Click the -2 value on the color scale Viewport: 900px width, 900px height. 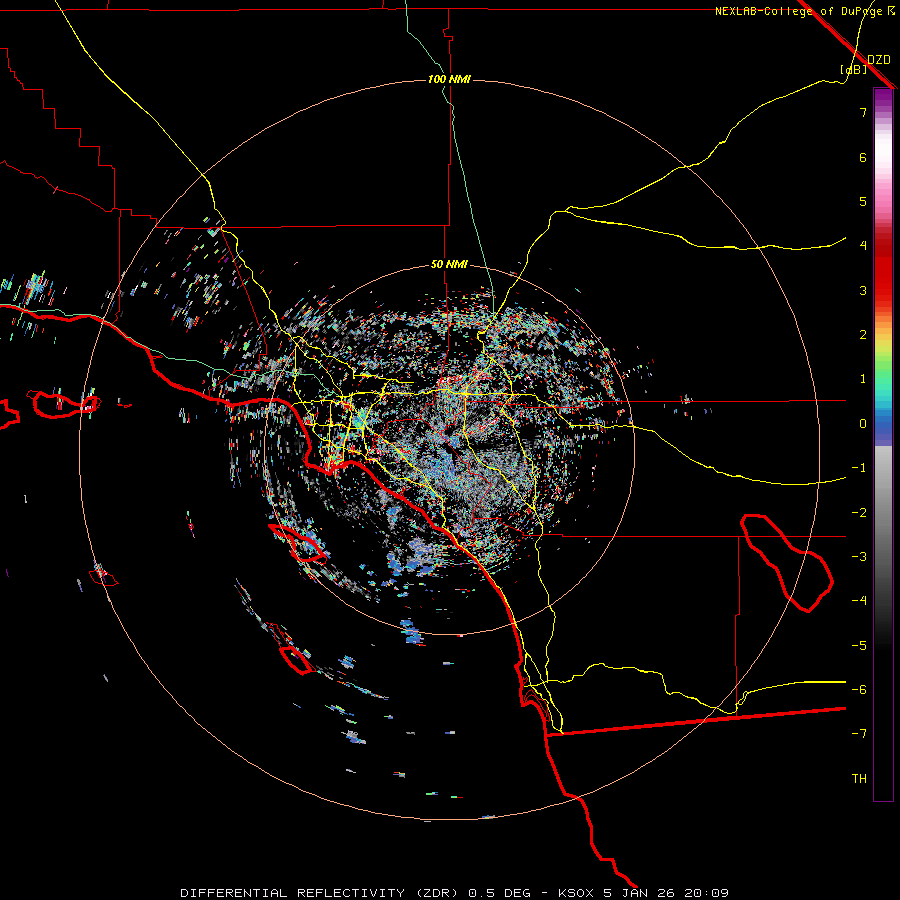pyautogui.click(x=859, y=513)
